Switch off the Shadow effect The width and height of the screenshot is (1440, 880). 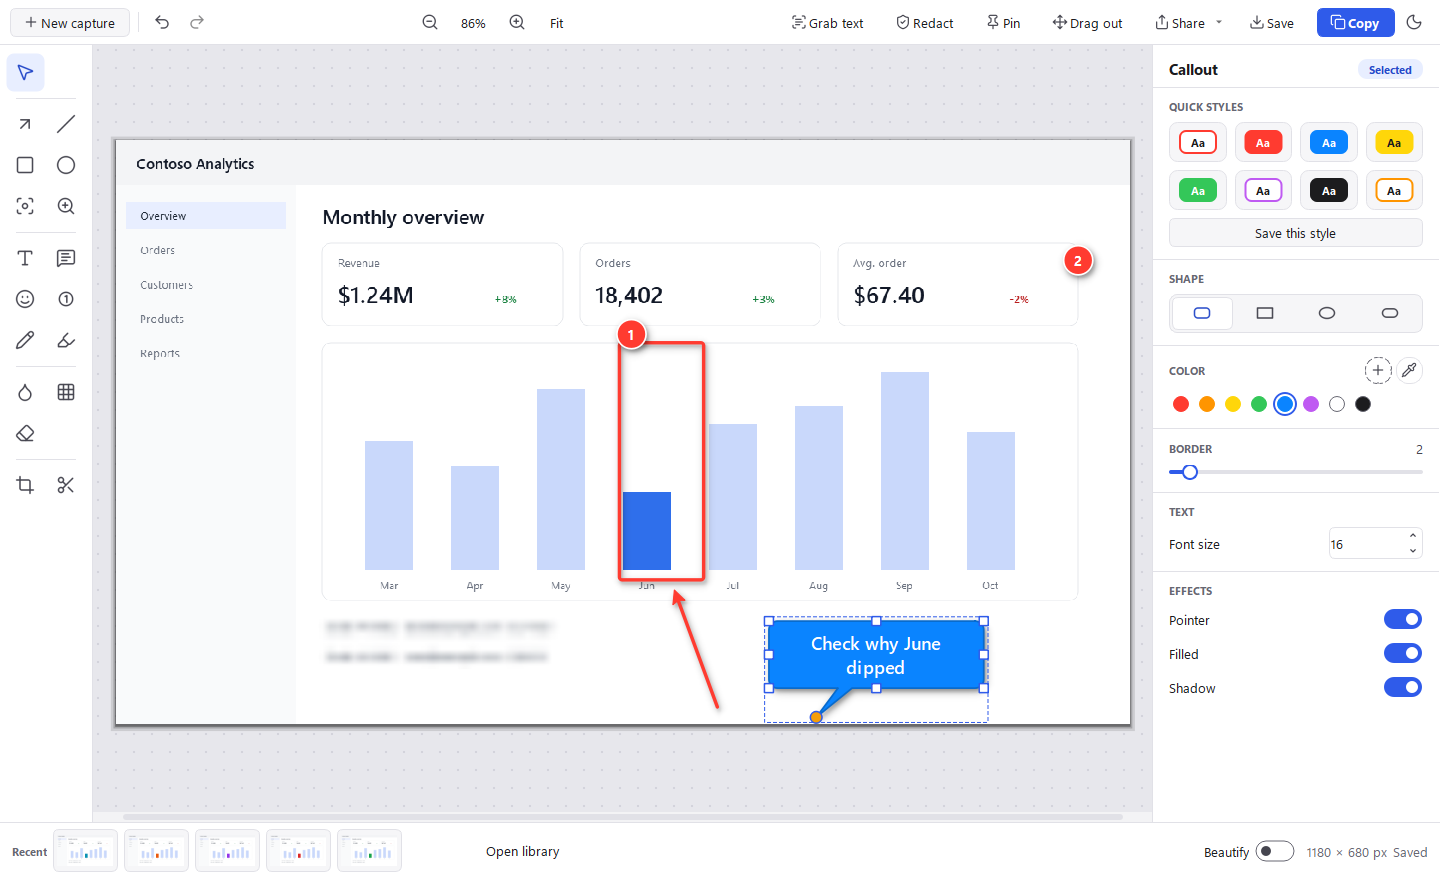tap(1403, 688)
